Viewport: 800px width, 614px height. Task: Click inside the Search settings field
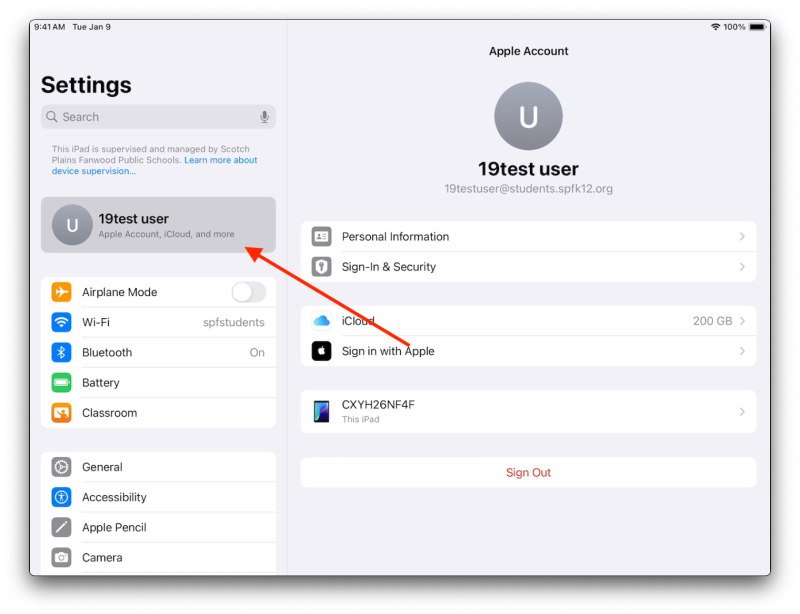(x=150, y=116)
